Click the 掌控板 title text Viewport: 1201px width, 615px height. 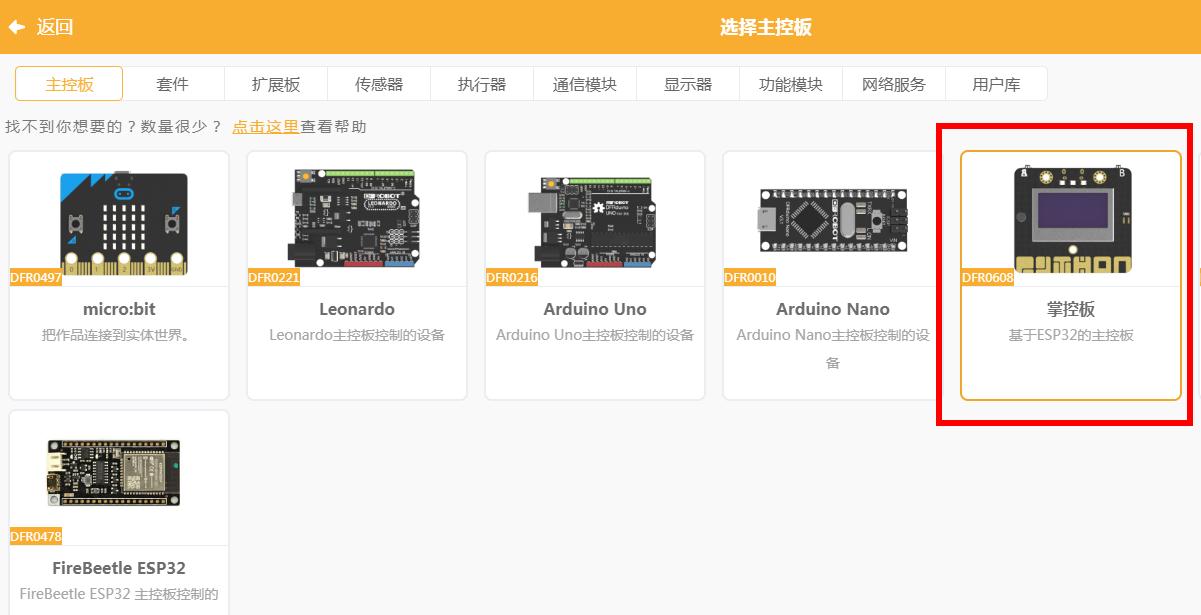click(x=1071, y=309)
